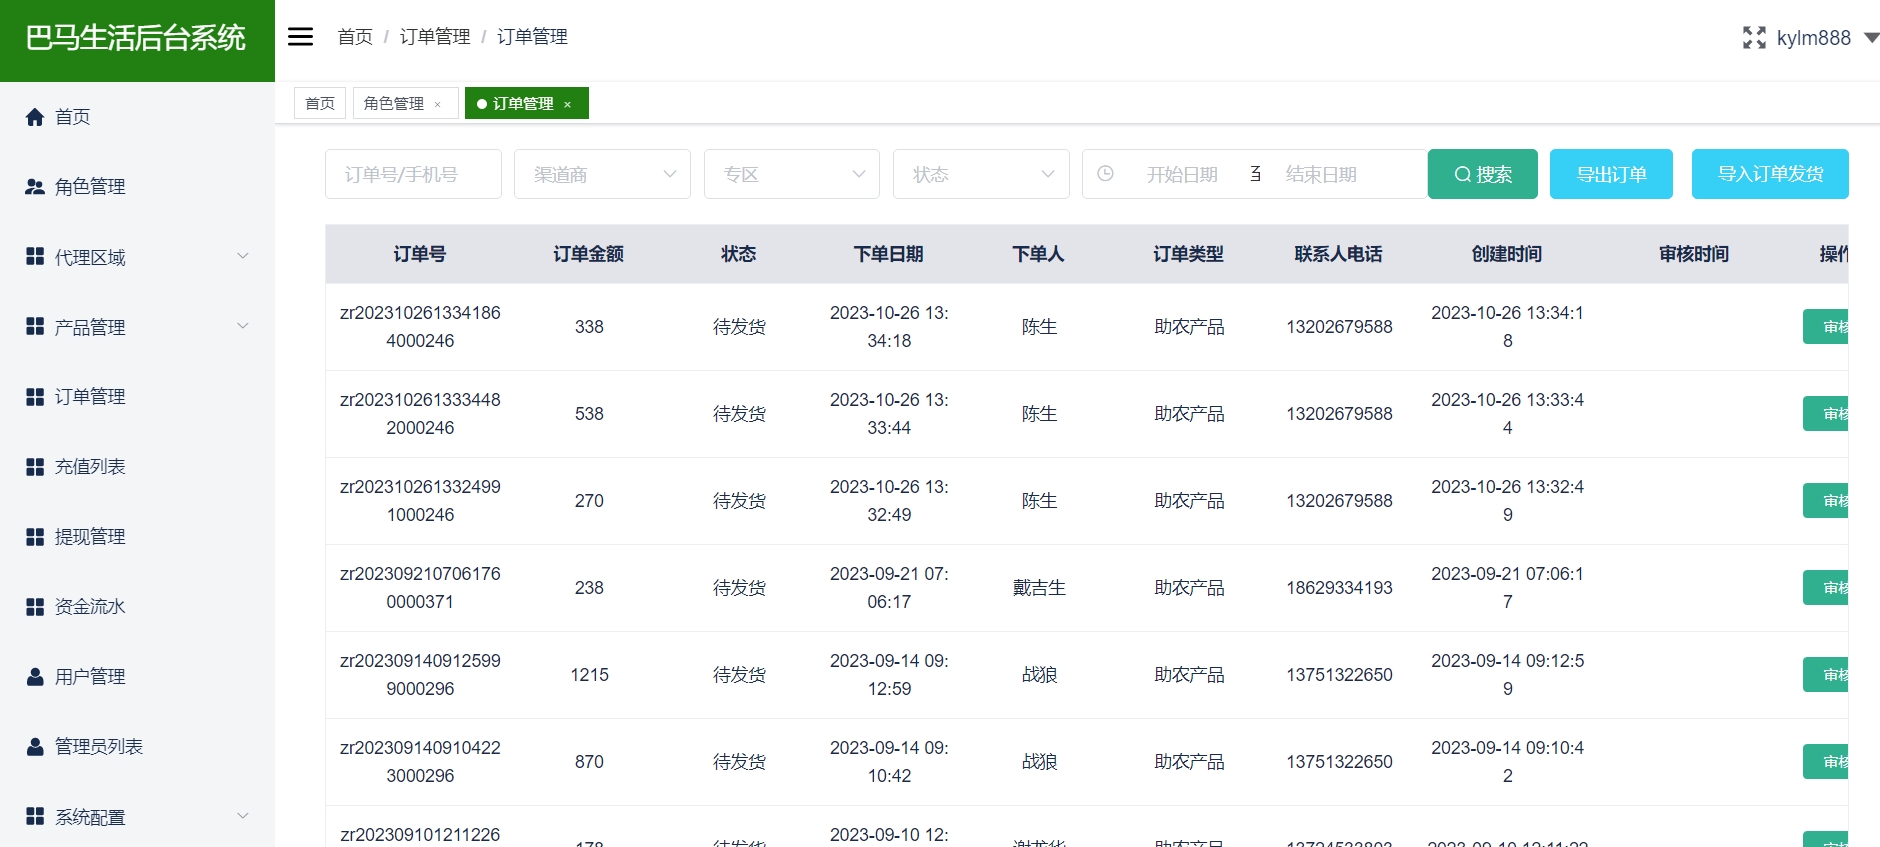Close the 订单管理 tab
Viewport: 1880px width, 847px height.
click(x=567, y=104)
